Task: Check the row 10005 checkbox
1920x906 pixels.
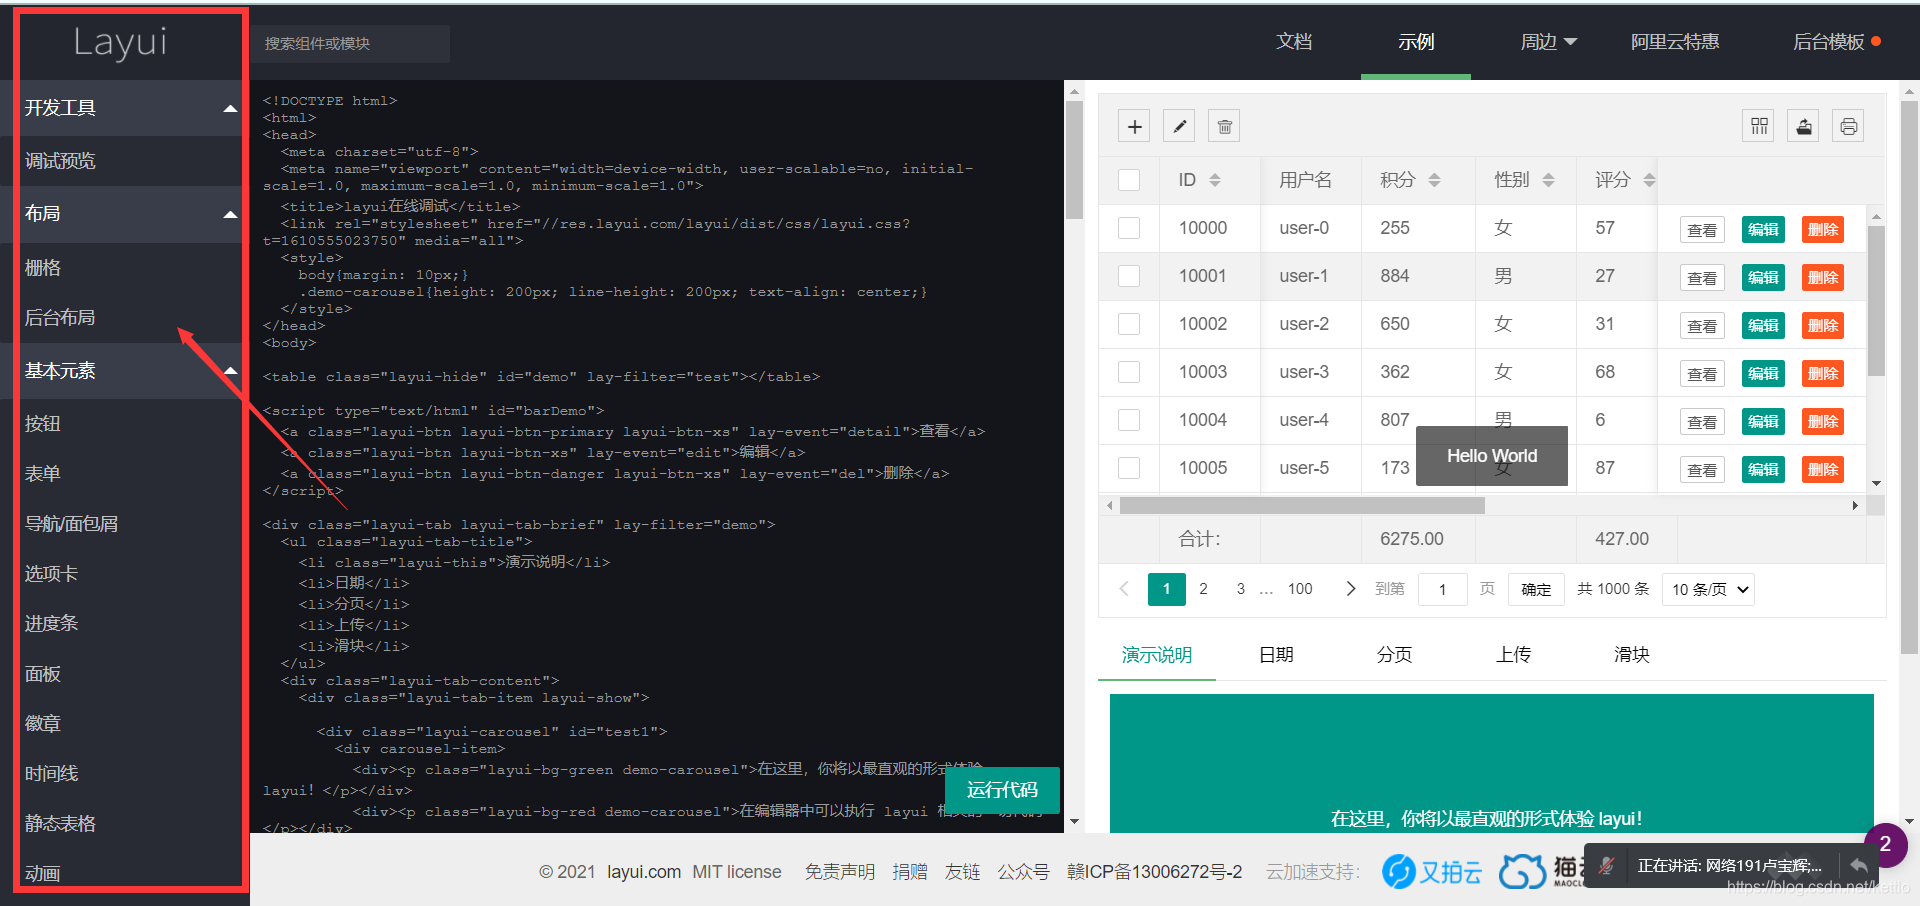Action: 1129,468
